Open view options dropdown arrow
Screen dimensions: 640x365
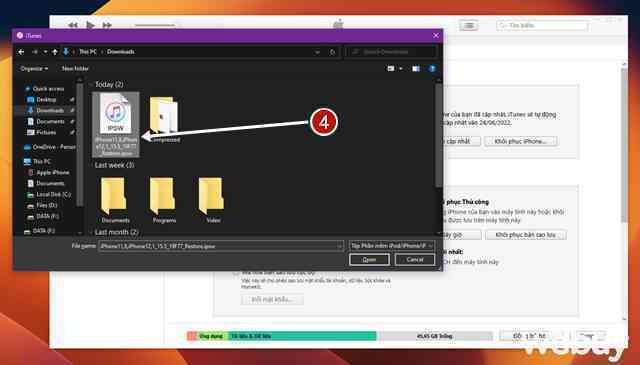[x=401, y=69]
